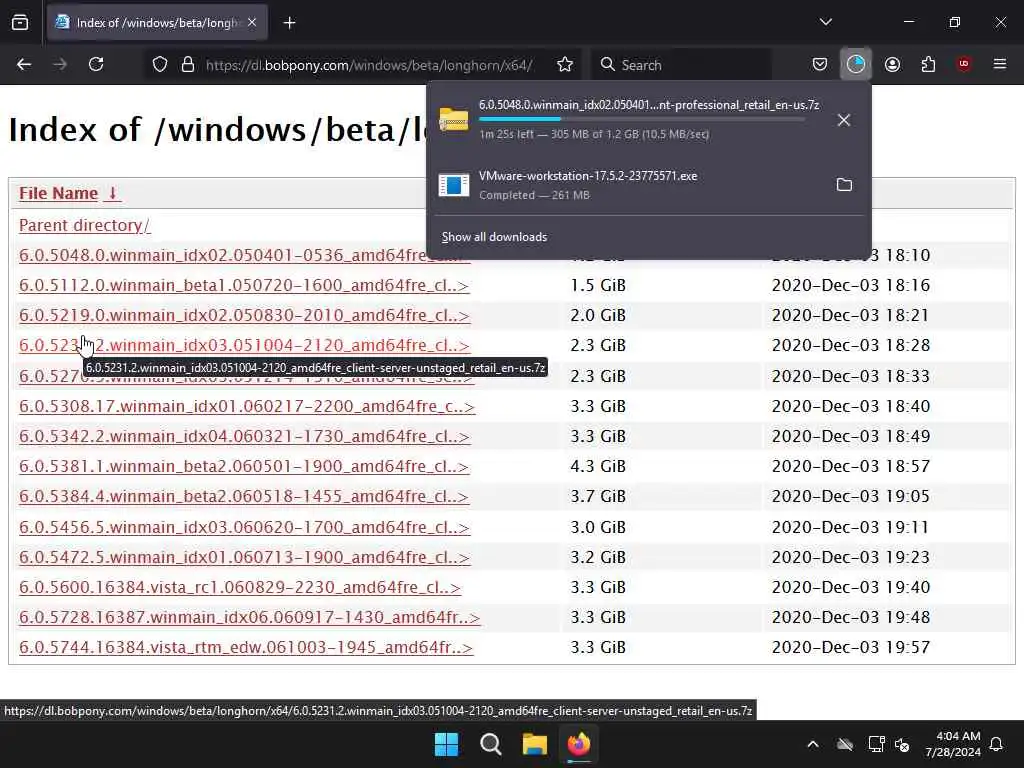
Task: Reload the current page
Action: tap(96, 64)
